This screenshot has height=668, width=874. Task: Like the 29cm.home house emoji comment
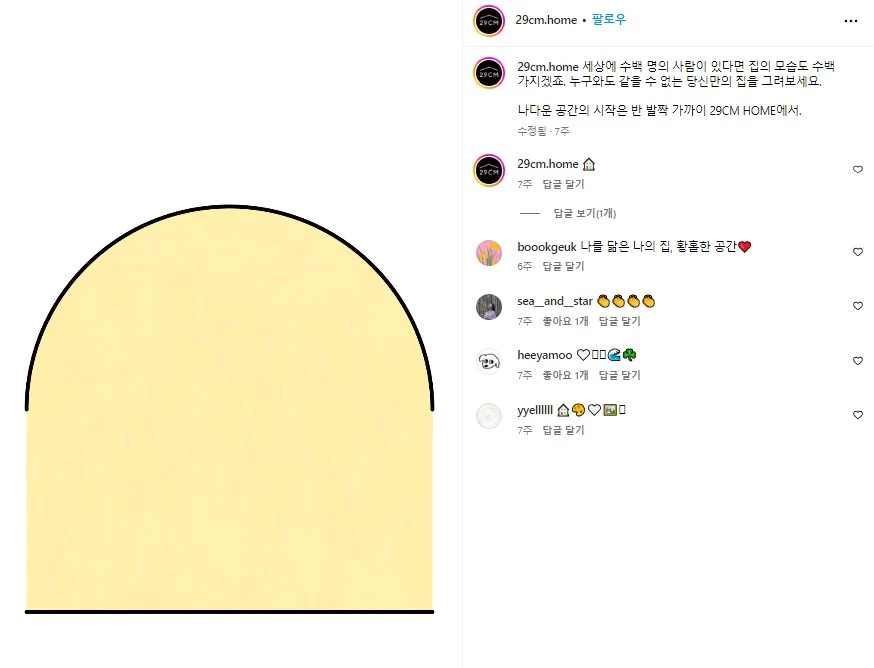pyautogui.click(x=858, y=170)
